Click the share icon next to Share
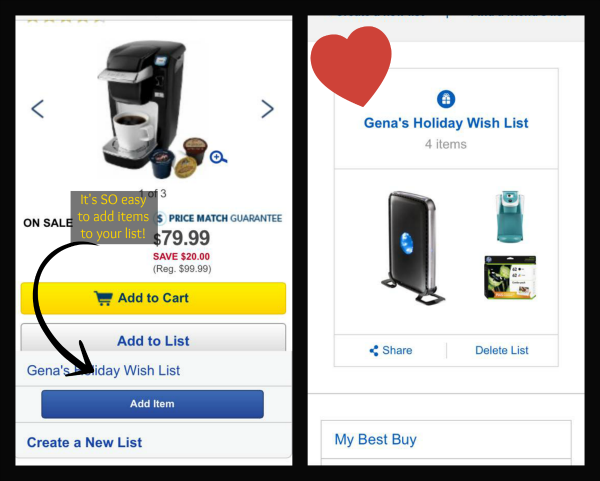 click(374, 351)
